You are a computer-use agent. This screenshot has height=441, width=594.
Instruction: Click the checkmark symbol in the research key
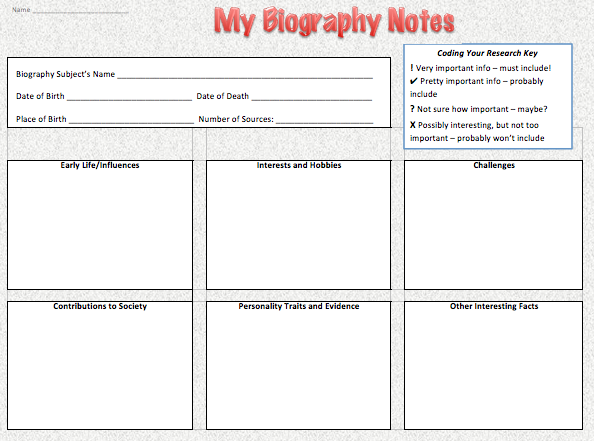pyautogui.click(x=414, y=81)
